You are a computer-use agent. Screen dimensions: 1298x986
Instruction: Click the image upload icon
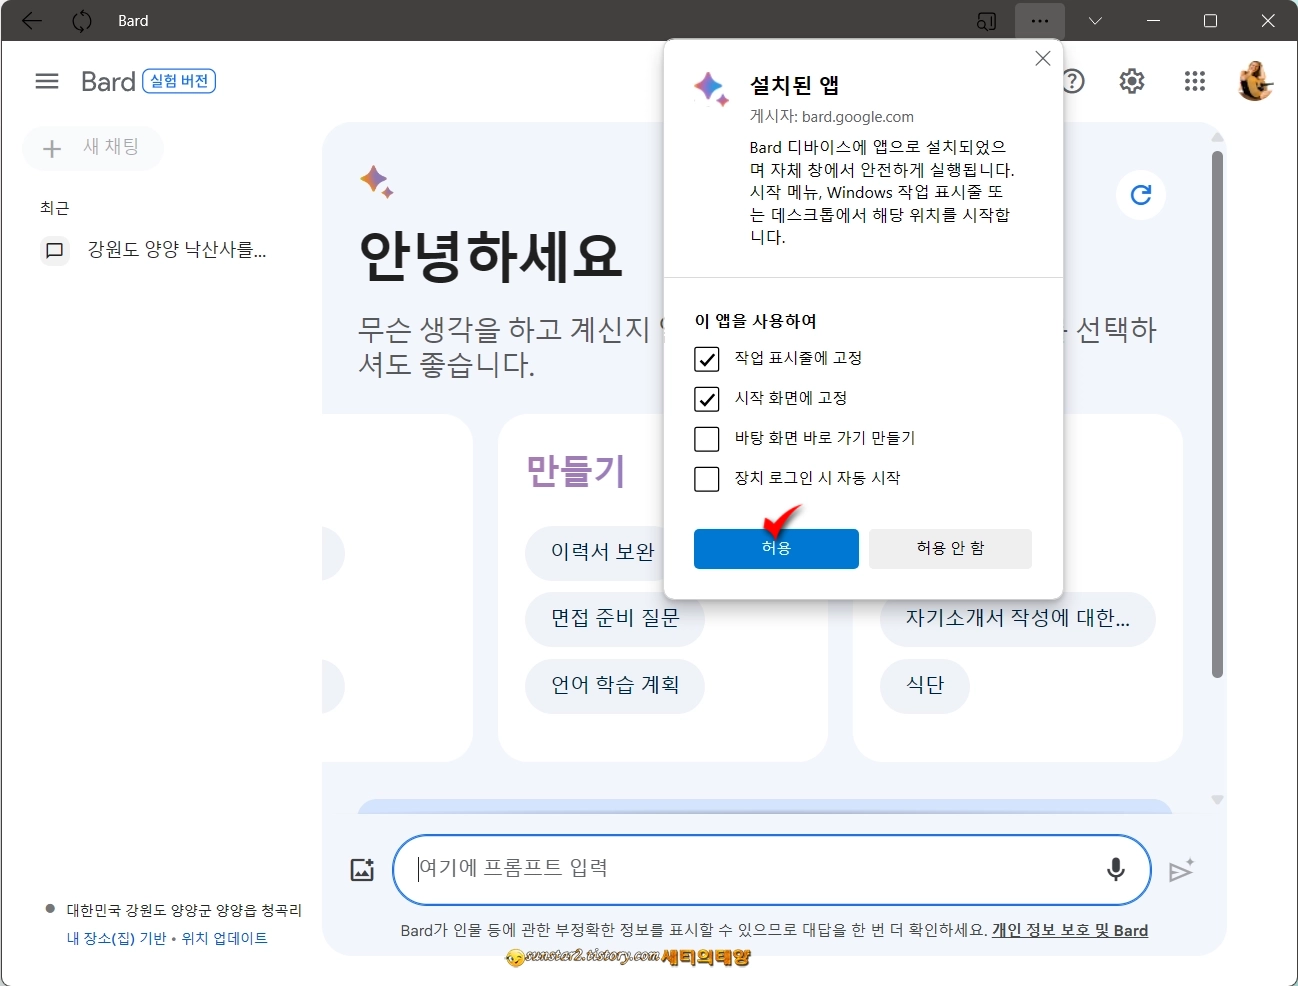click(x=362, y=870)
